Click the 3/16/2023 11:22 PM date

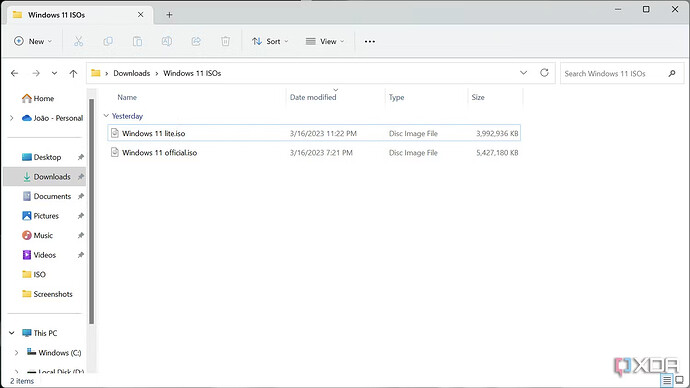point(323,133)
